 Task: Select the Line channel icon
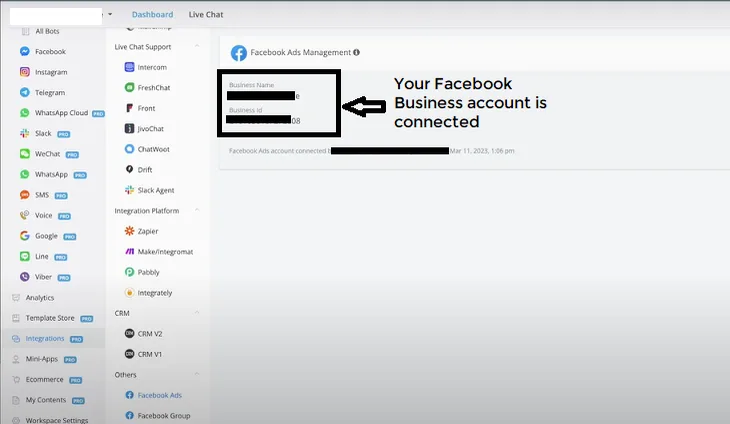(25, 256)
